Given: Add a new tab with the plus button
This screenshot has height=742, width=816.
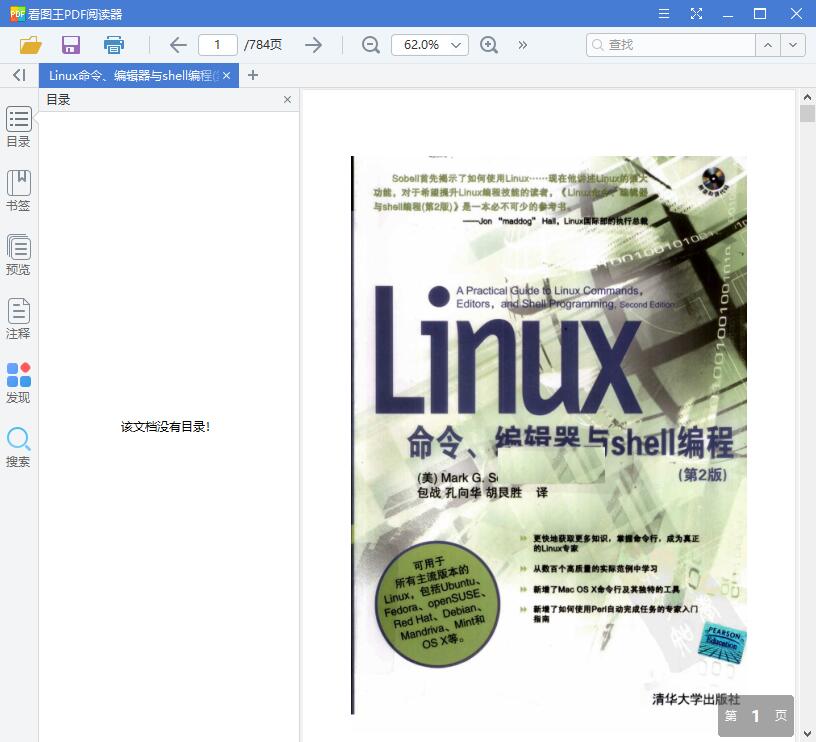Looking at the screenshot, I should (253, 75).
